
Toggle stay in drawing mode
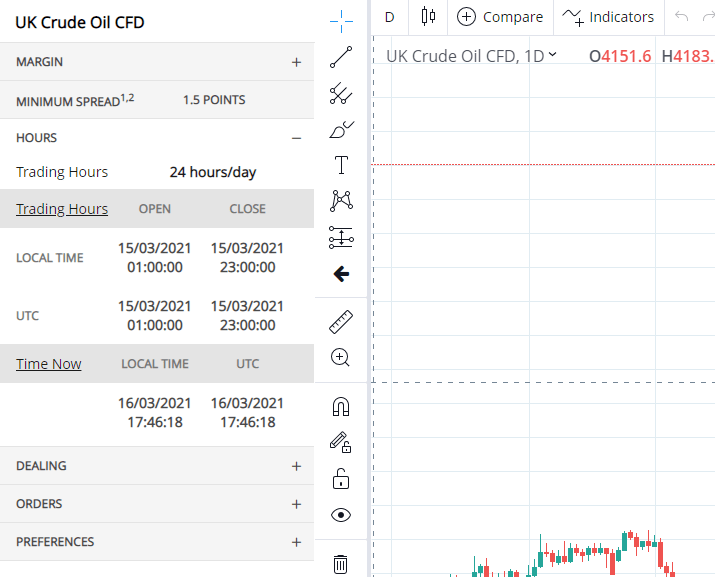pos(341,442)
